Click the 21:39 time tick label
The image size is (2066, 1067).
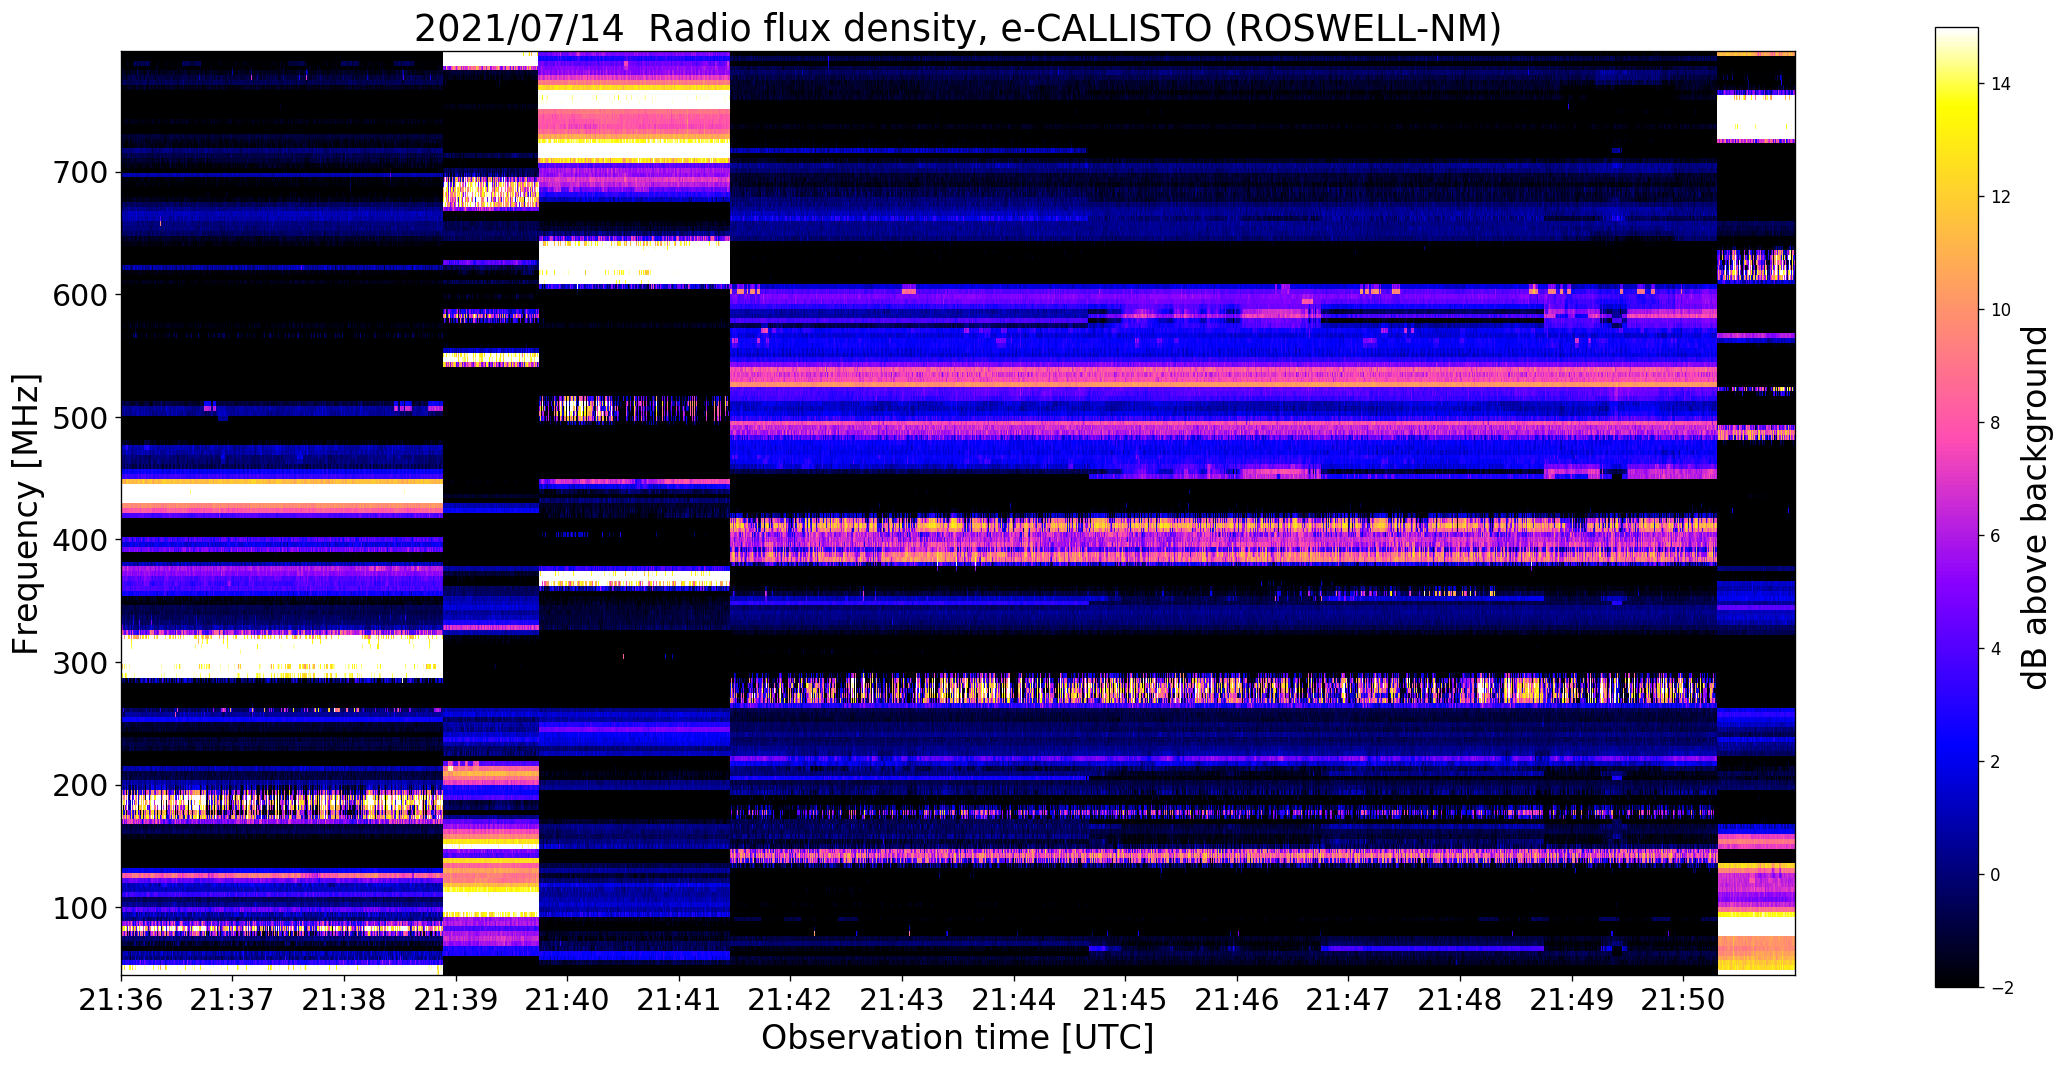pos(456,1000)
